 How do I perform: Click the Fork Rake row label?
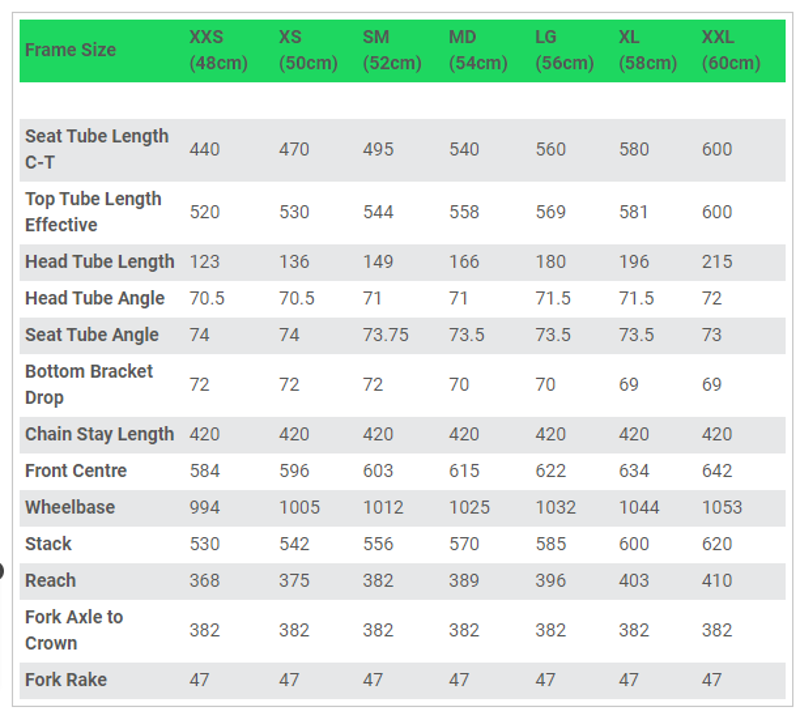[66, 680]
